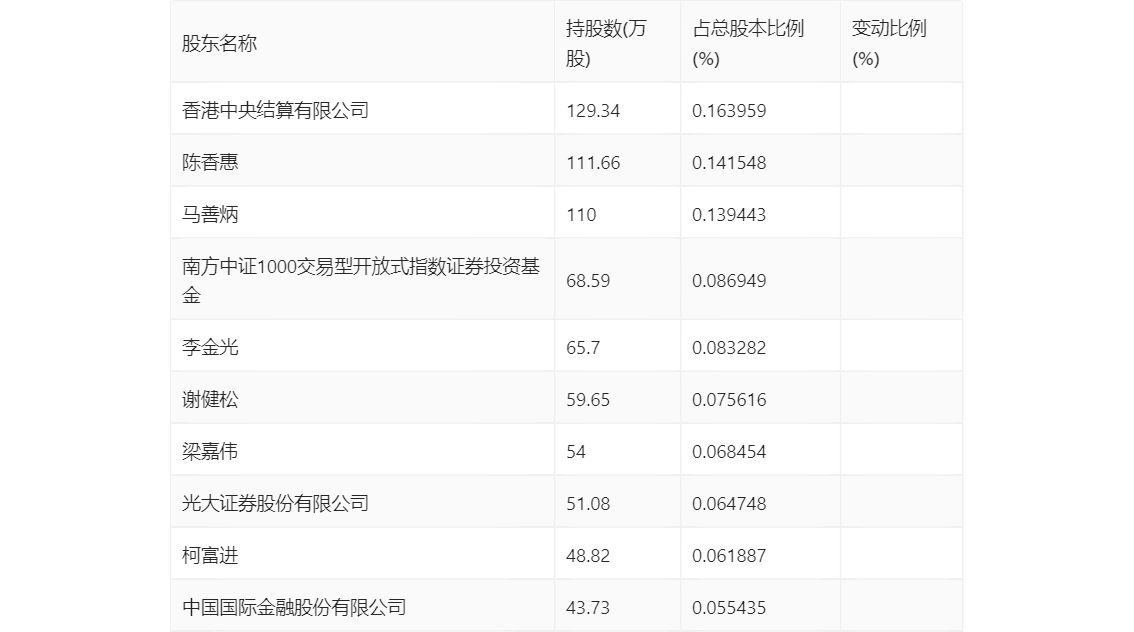Viewport: 1134px width, 632px height.
Task: Click the ratio value 0.086949
Action: 729,281
